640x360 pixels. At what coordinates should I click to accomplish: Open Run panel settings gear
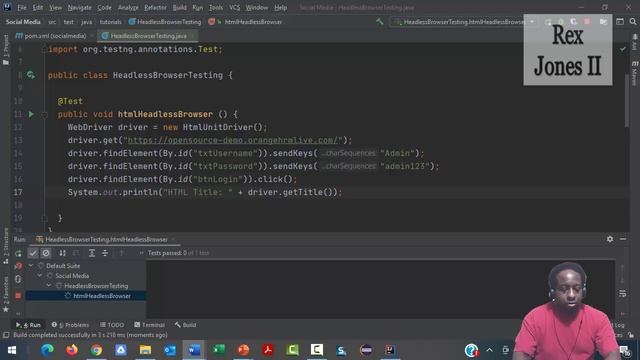point(610,239)
